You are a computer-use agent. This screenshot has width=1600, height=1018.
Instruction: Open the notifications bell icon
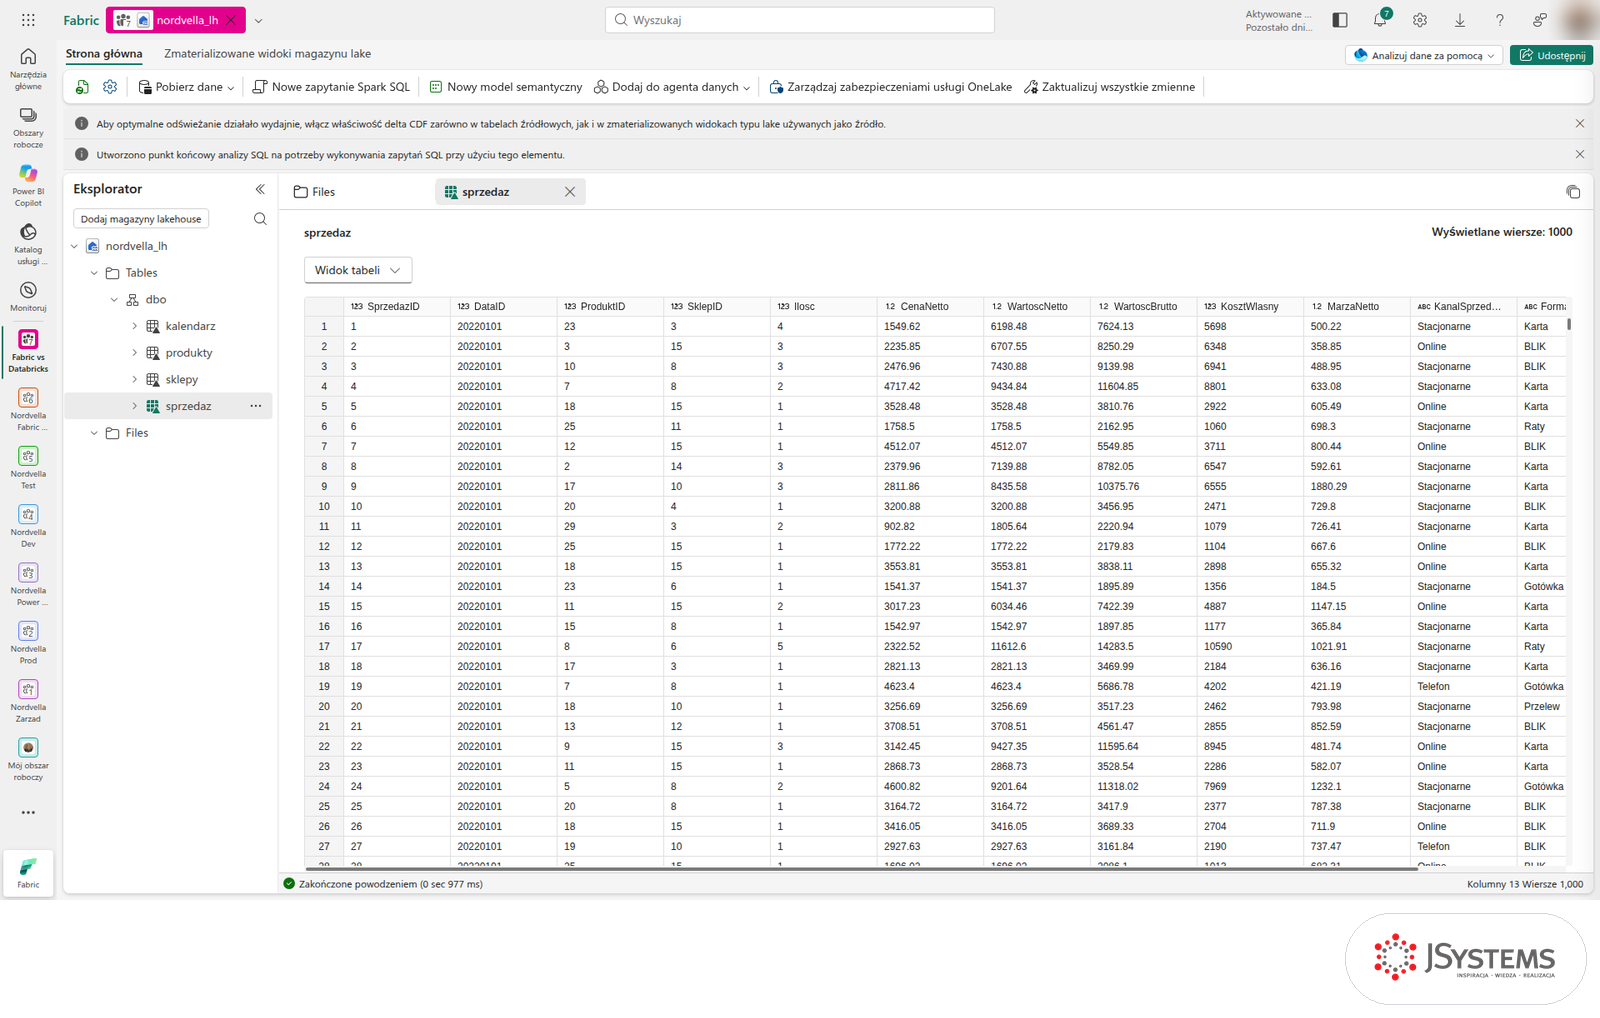coord(1380,19)
